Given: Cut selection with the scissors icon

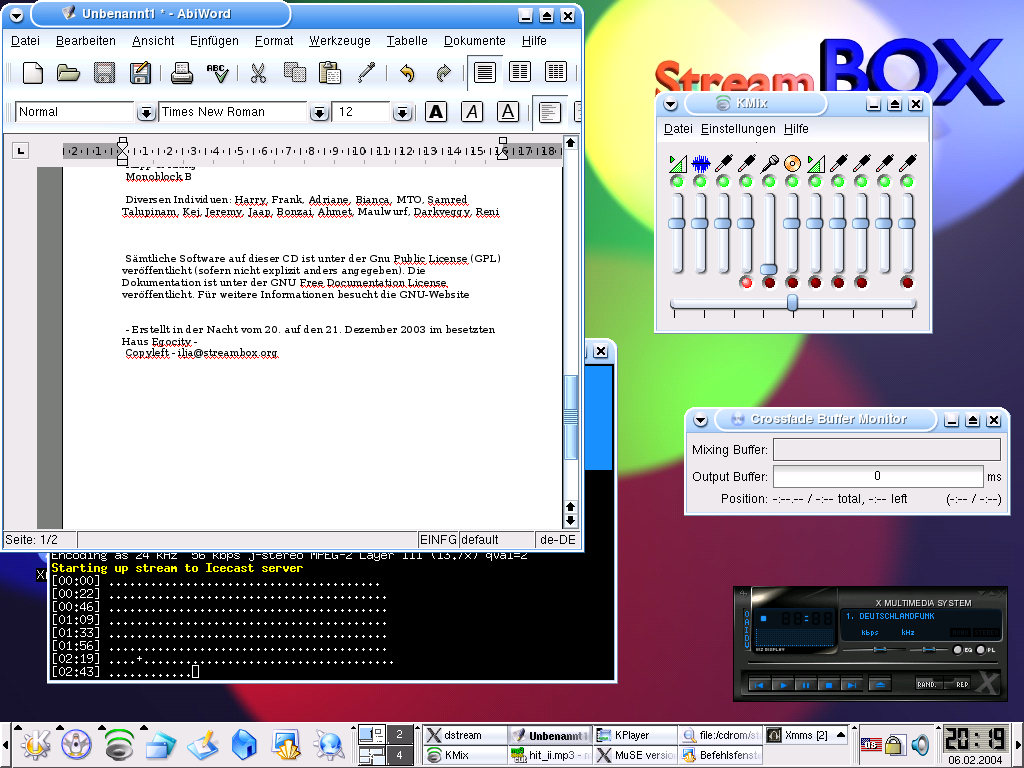Looking at the screenshot, I should [x=259, y=72].
